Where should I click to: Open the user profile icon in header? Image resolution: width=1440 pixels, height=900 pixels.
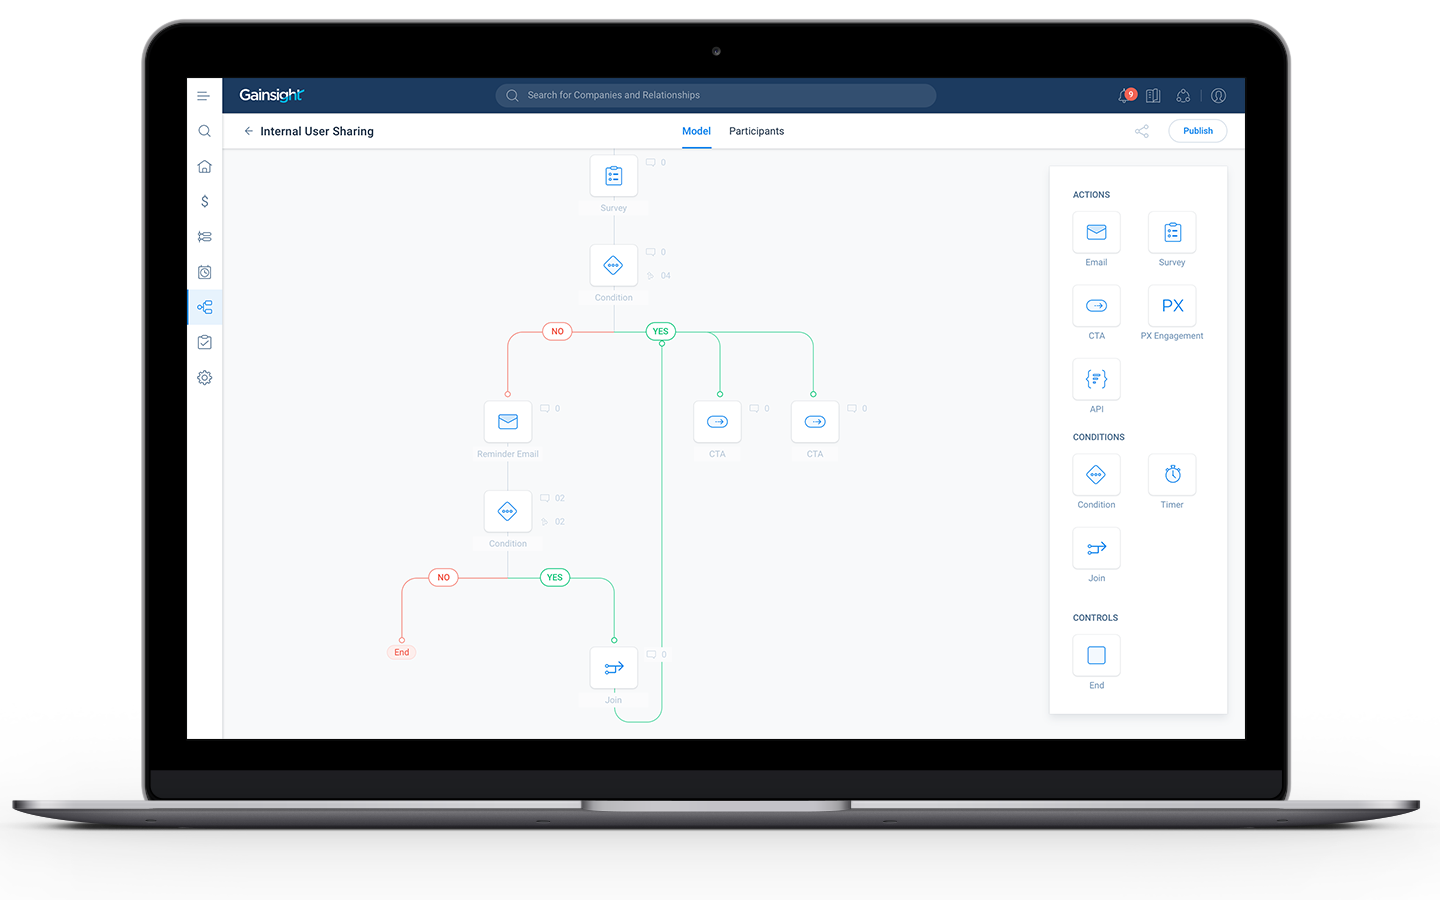click(1218, 96)
